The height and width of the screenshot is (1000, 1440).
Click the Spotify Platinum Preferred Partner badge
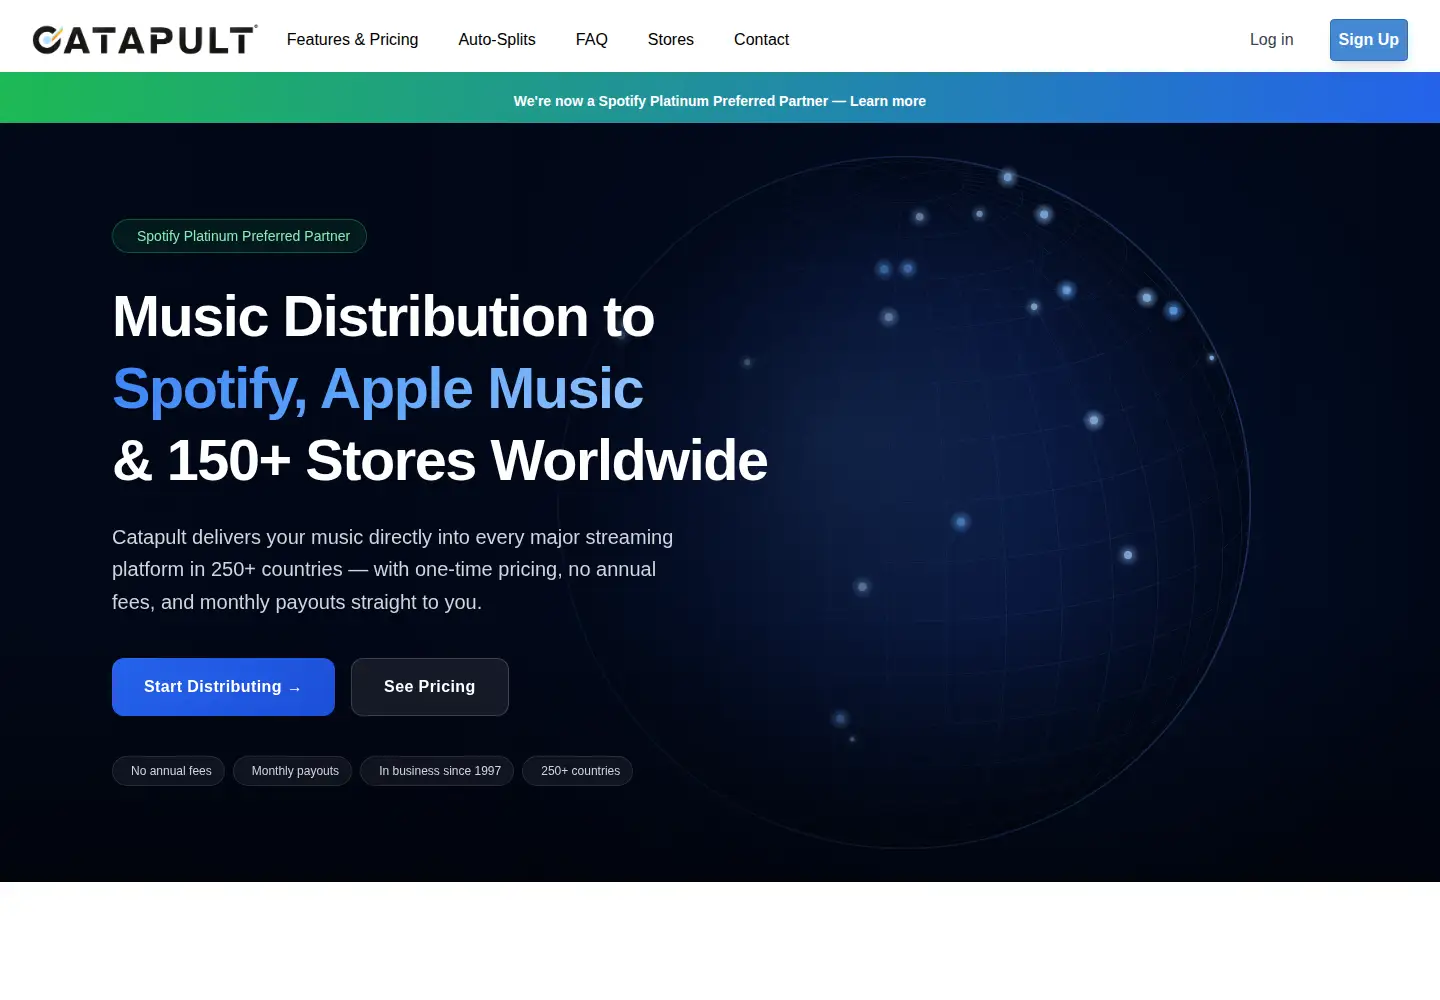click(239, 236)
